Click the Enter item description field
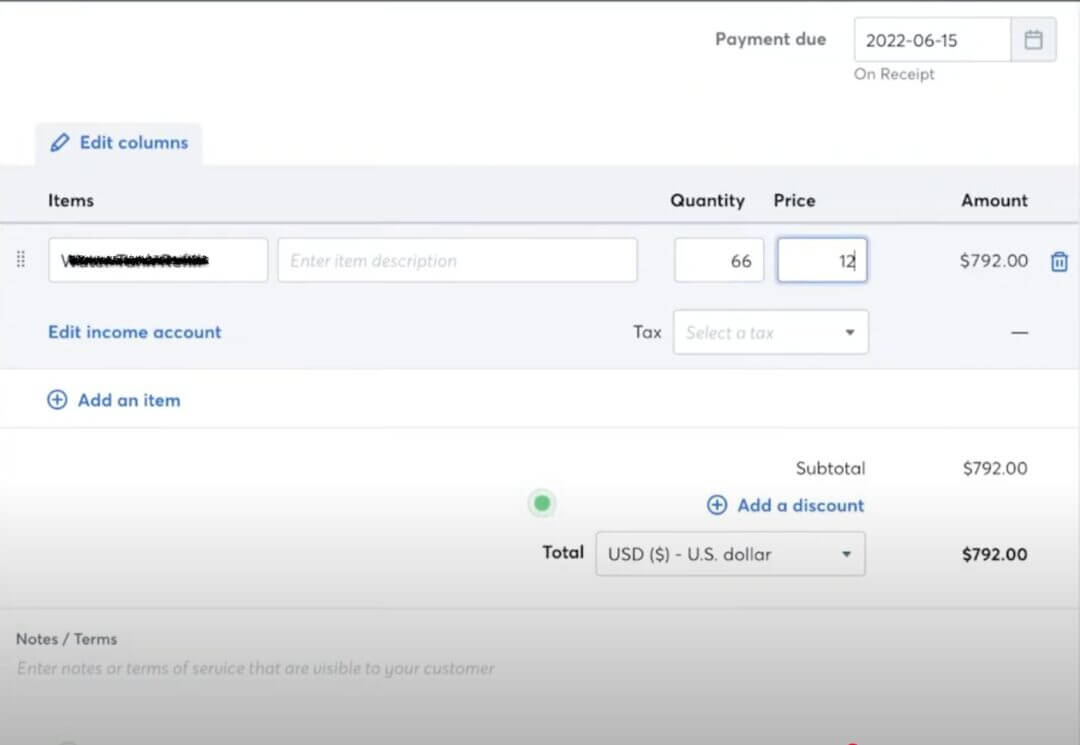 [457, 260]
